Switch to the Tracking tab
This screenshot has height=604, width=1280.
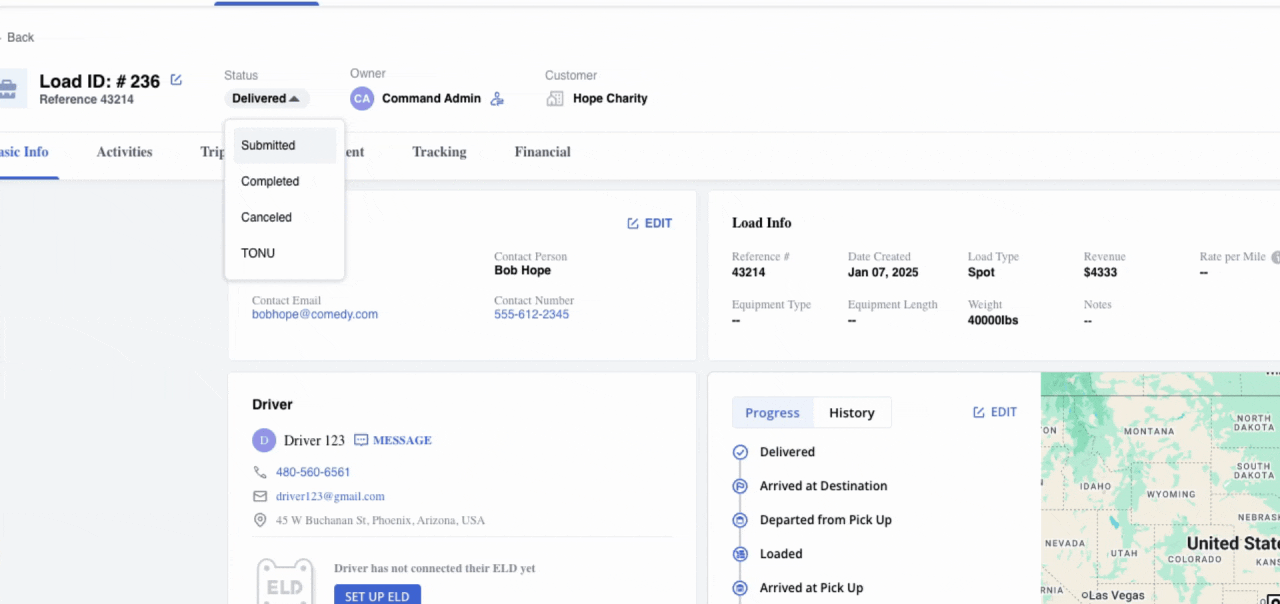[x=439, y=152]
